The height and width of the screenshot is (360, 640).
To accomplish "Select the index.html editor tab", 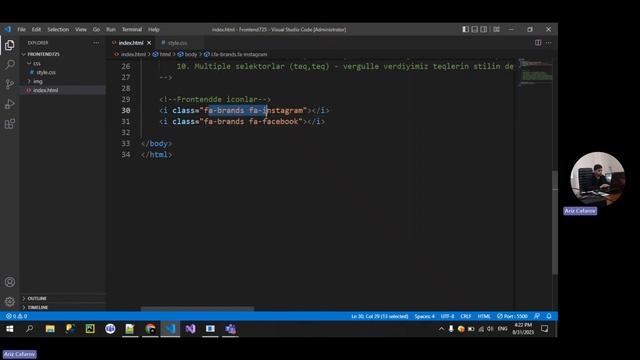I will [x=131, y=43].
